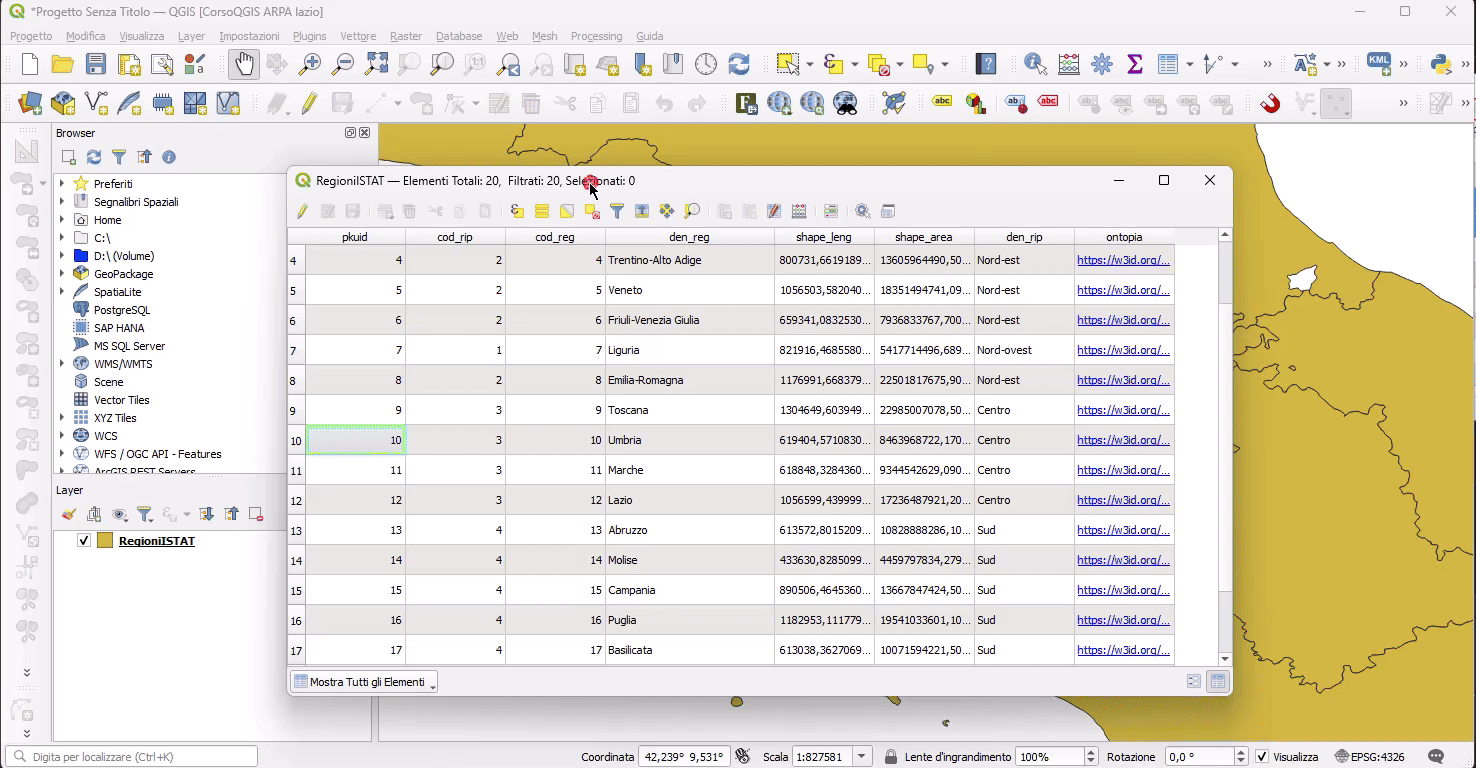Click the filter funnel in attribute table toolbar
The width and height of the screenshot is (1476, 768).
[x=617, y=211]
